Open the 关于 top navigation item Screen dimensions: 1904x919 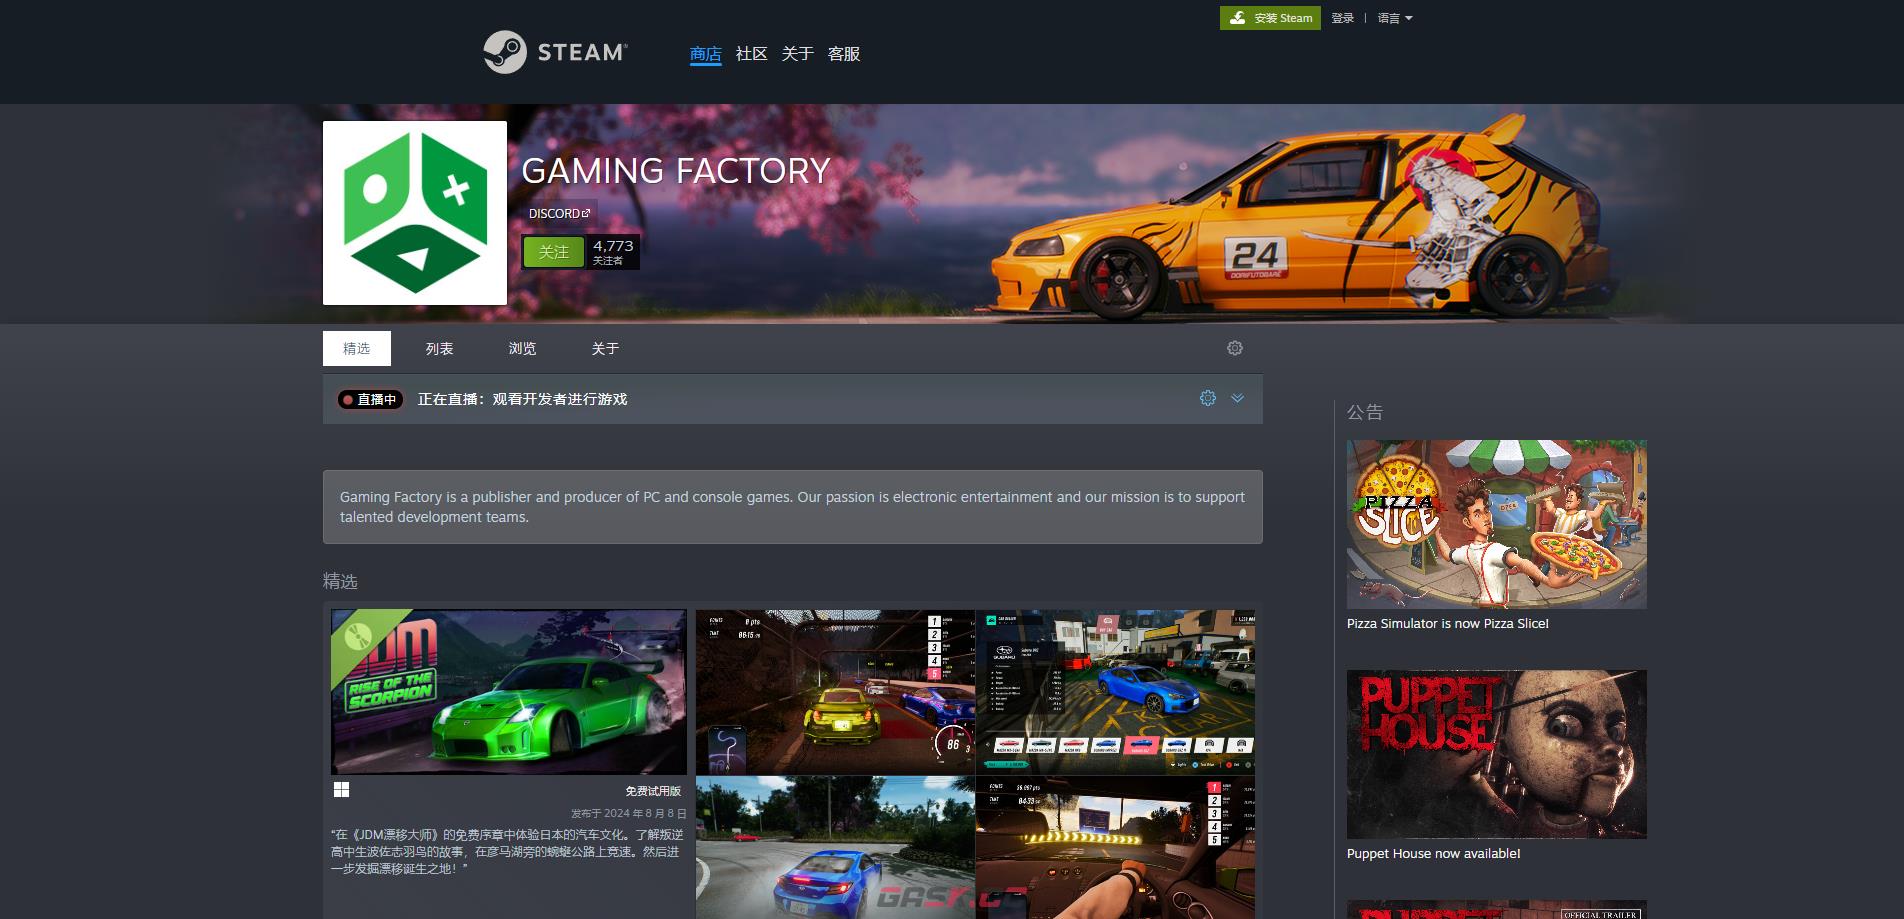point(797,54)
